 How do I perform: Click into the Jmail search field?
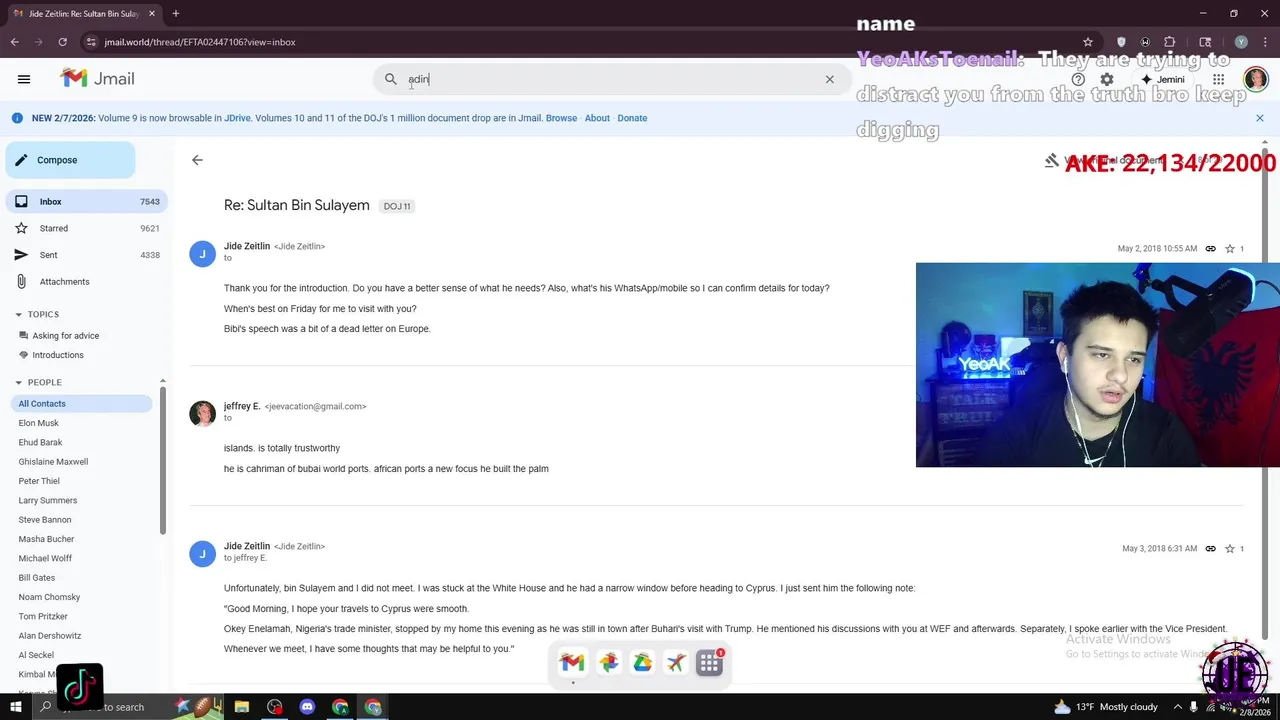tap(610, 79)
